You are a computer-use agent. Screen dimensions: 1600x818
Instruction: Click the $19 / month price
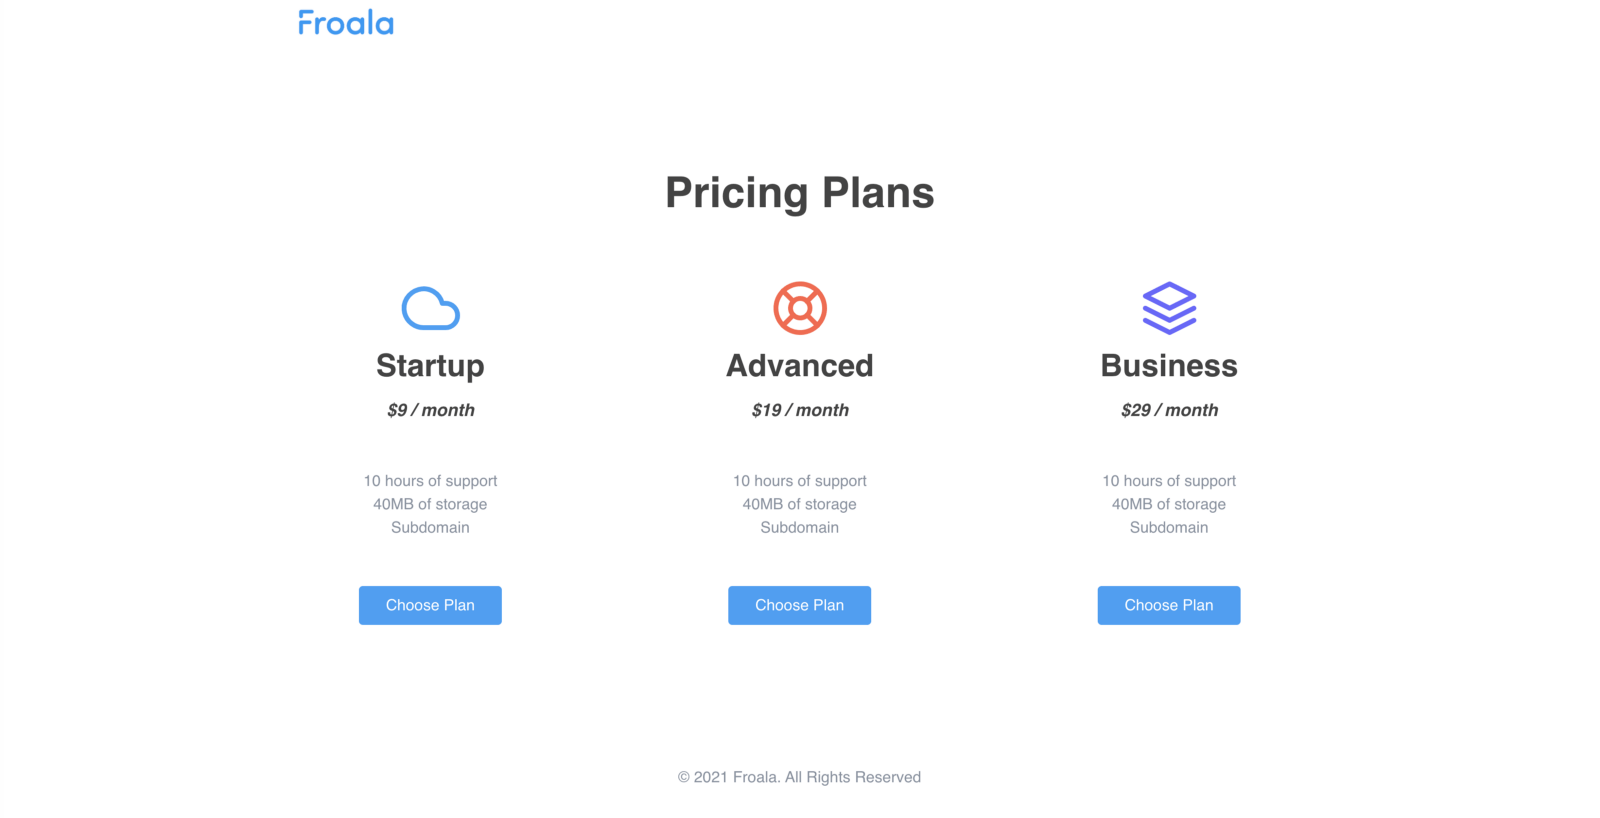click(x=800, y=410)
